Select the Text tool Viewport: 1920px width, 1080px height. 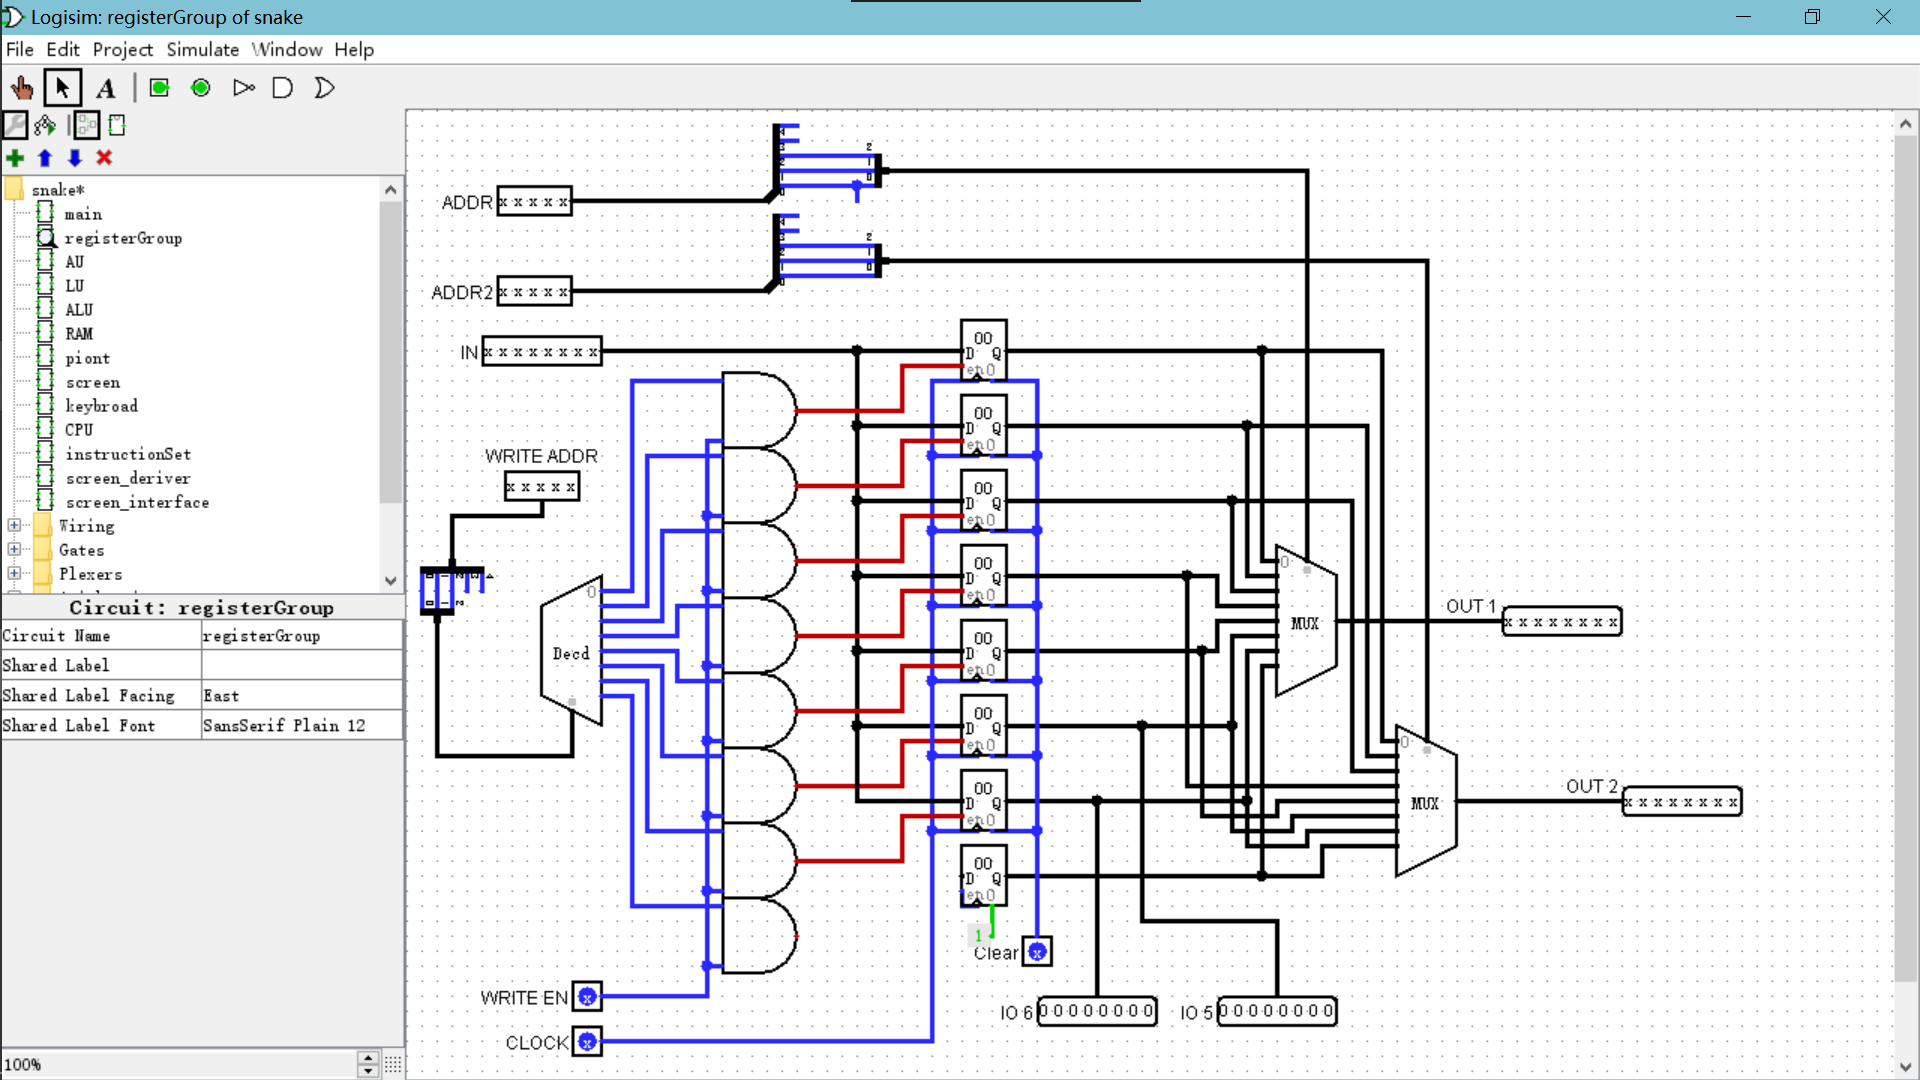(x=105, y=88)
